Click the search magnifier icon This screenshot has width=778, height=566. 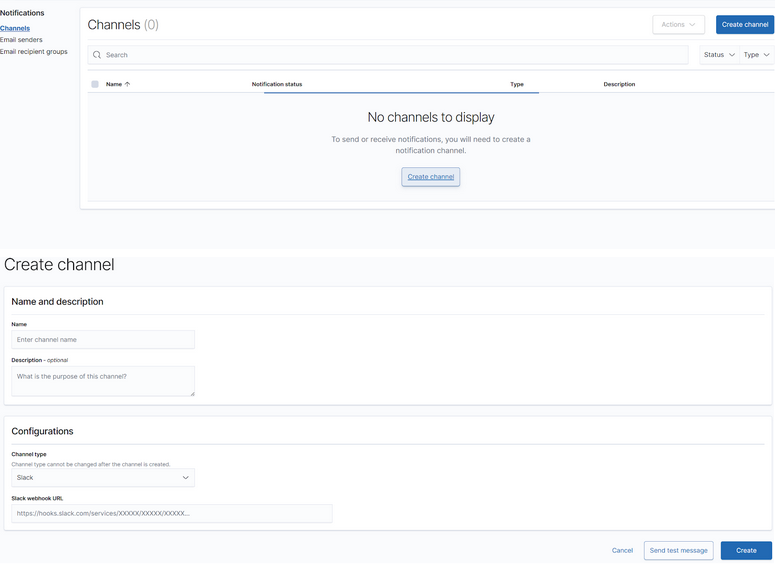click(x=97, y=55)
